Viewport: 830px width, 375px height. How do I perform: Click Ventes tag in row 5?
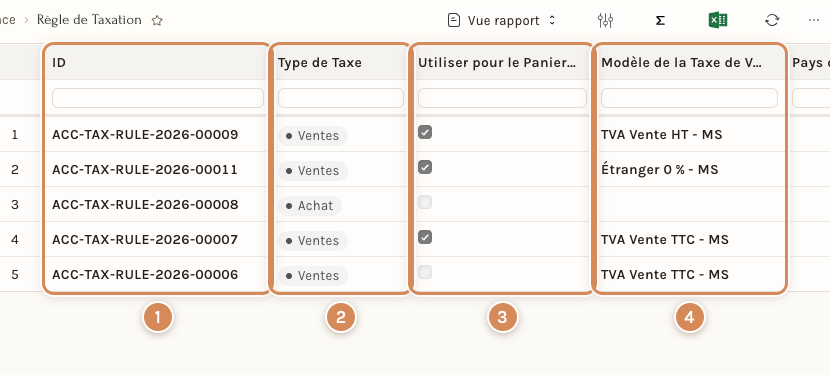click(x=313, y=275)
